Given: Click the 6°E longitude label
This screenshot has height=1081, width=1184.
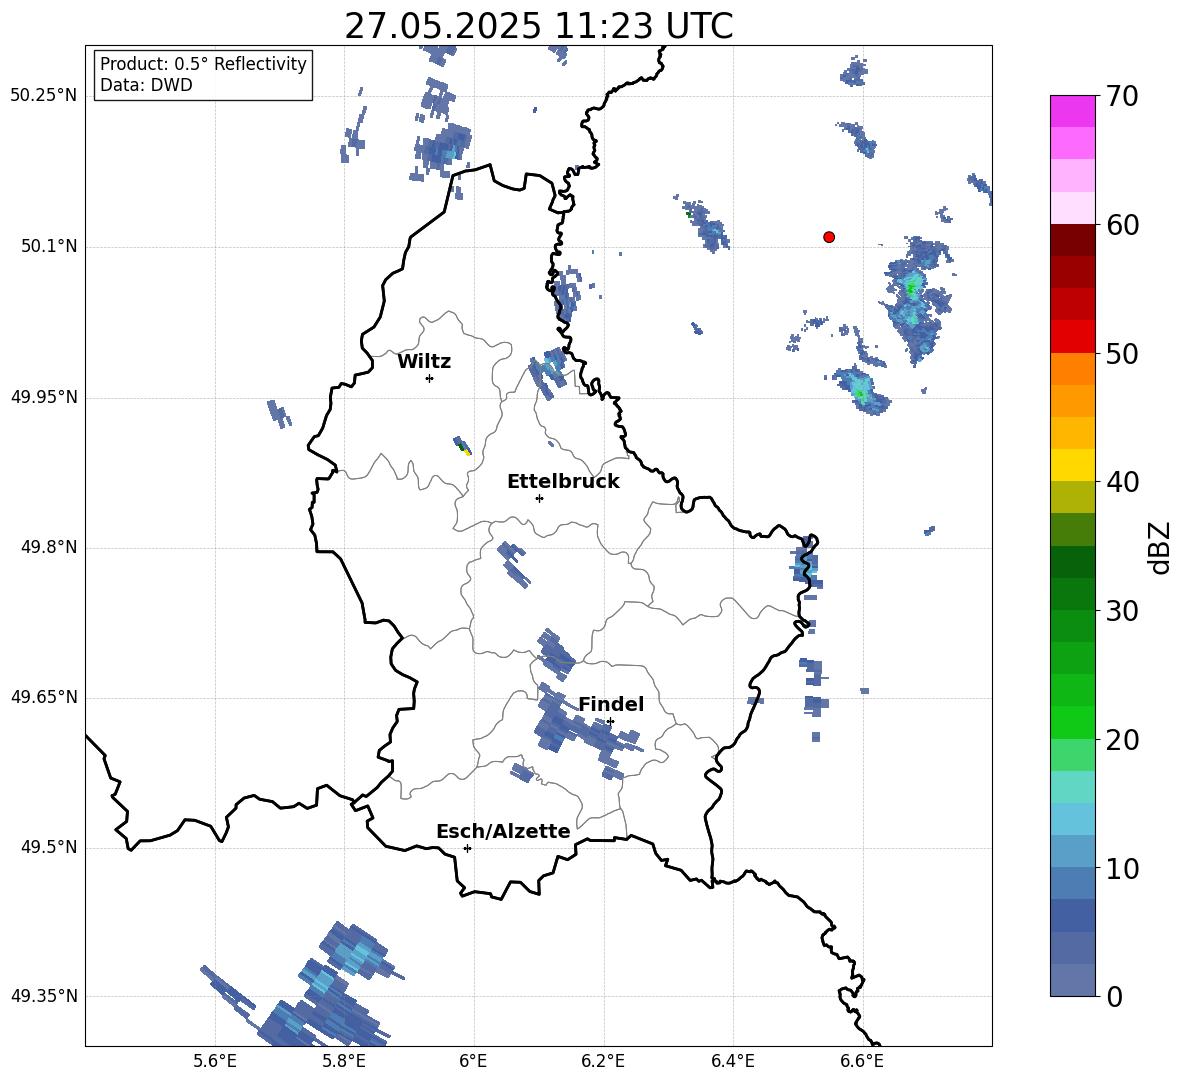Looking at the screenshot, I should coord(473,1061).
